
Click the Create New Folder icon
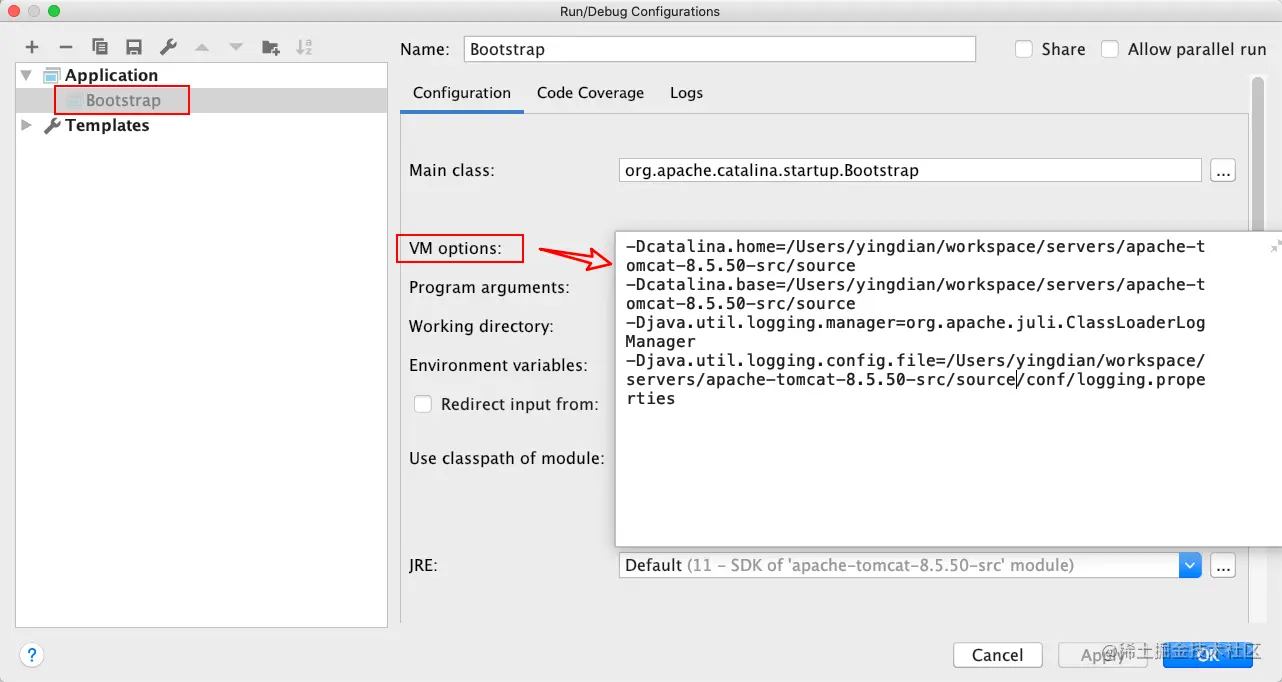point(271,47)
